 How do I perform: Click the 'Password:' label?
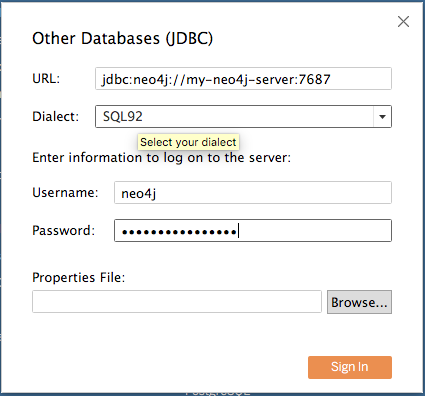(64, 231)
